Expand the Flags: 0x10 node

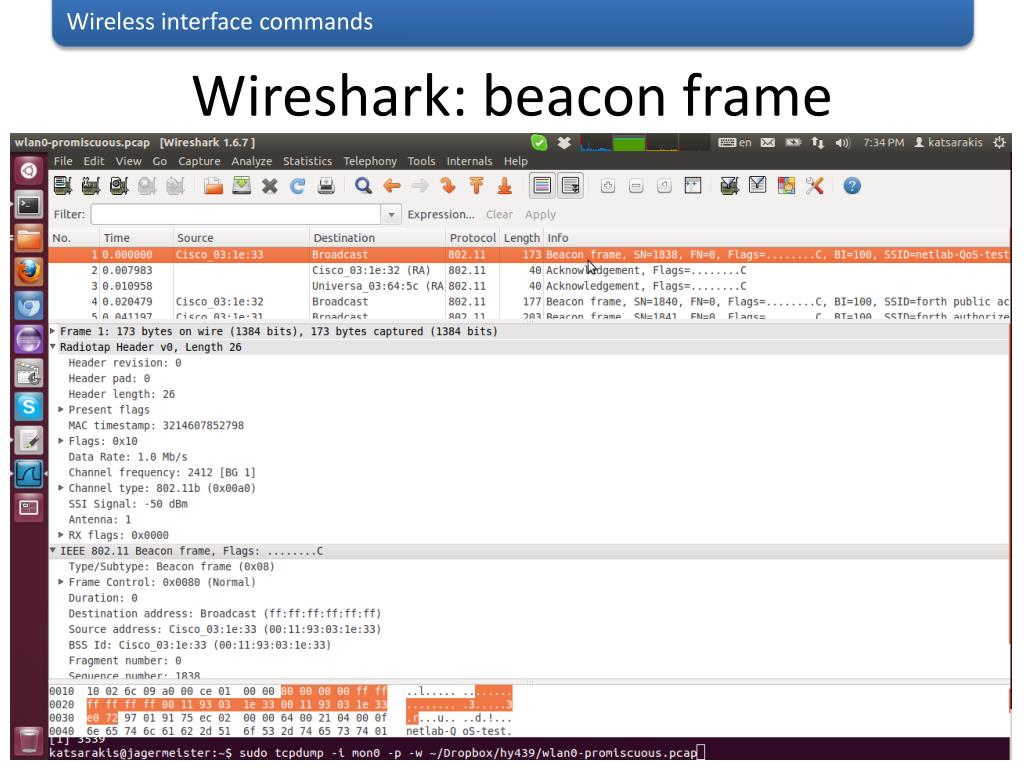[61, 441]
